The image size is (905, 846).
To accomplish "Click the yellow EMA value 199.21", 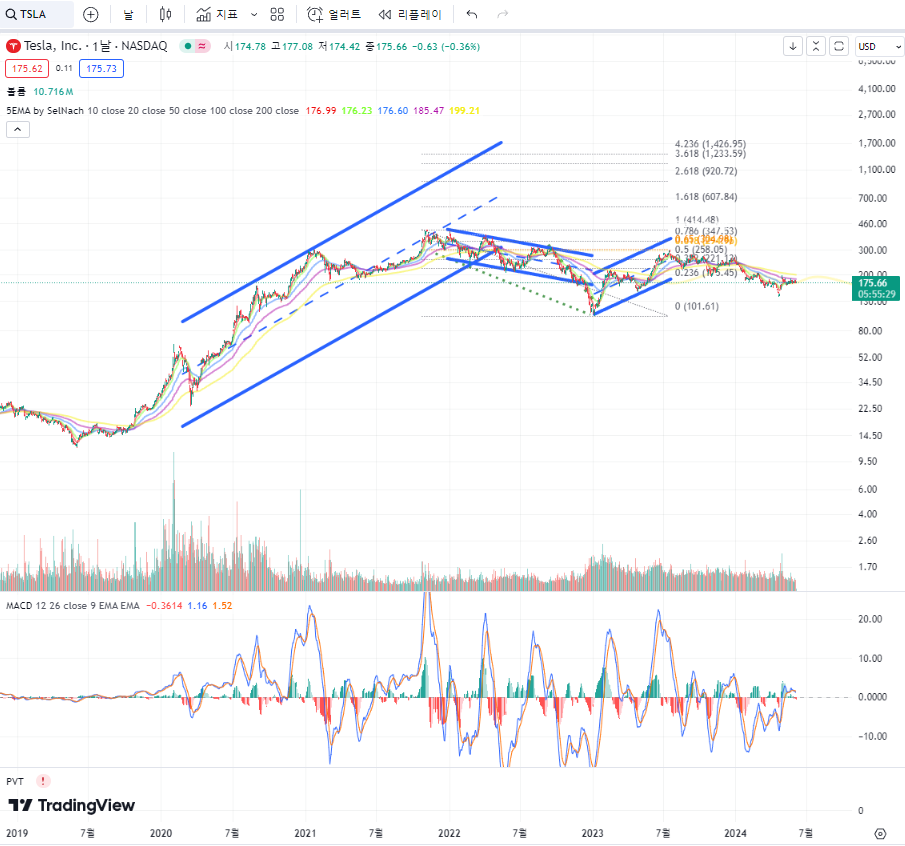I will [465, 111].
